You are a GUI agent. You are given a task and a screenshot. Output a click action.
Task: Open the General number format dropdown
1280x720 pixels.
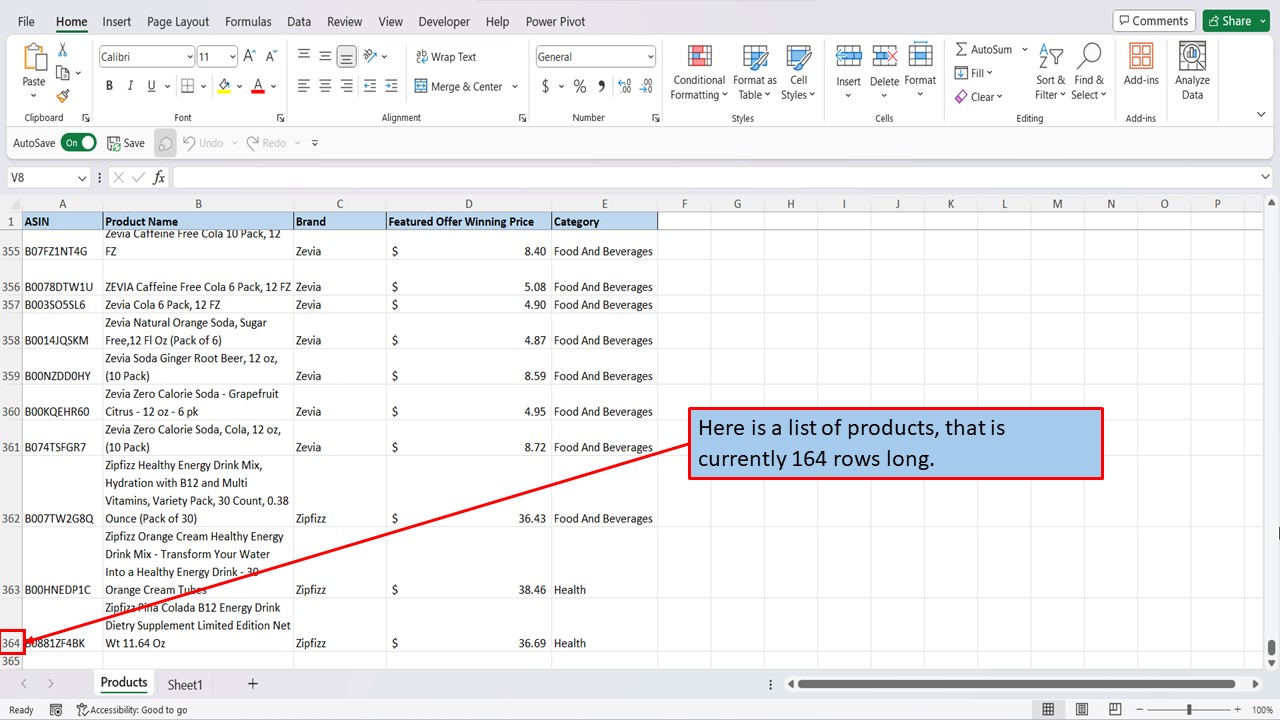coord(650,57)
